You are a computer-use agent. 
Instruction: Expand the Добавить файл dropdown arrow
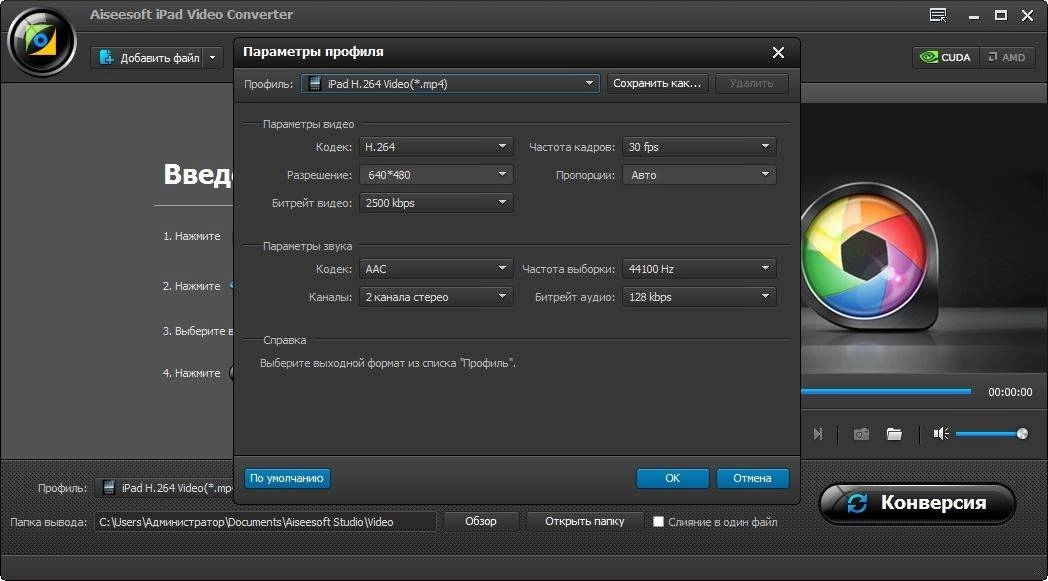pos(213,57)
